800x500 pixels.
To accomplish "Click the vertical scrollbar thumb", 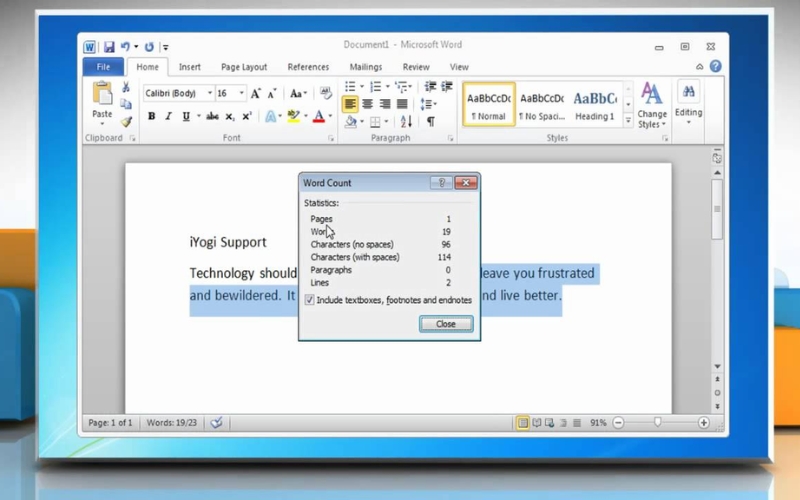I will [x=717, y=209].
